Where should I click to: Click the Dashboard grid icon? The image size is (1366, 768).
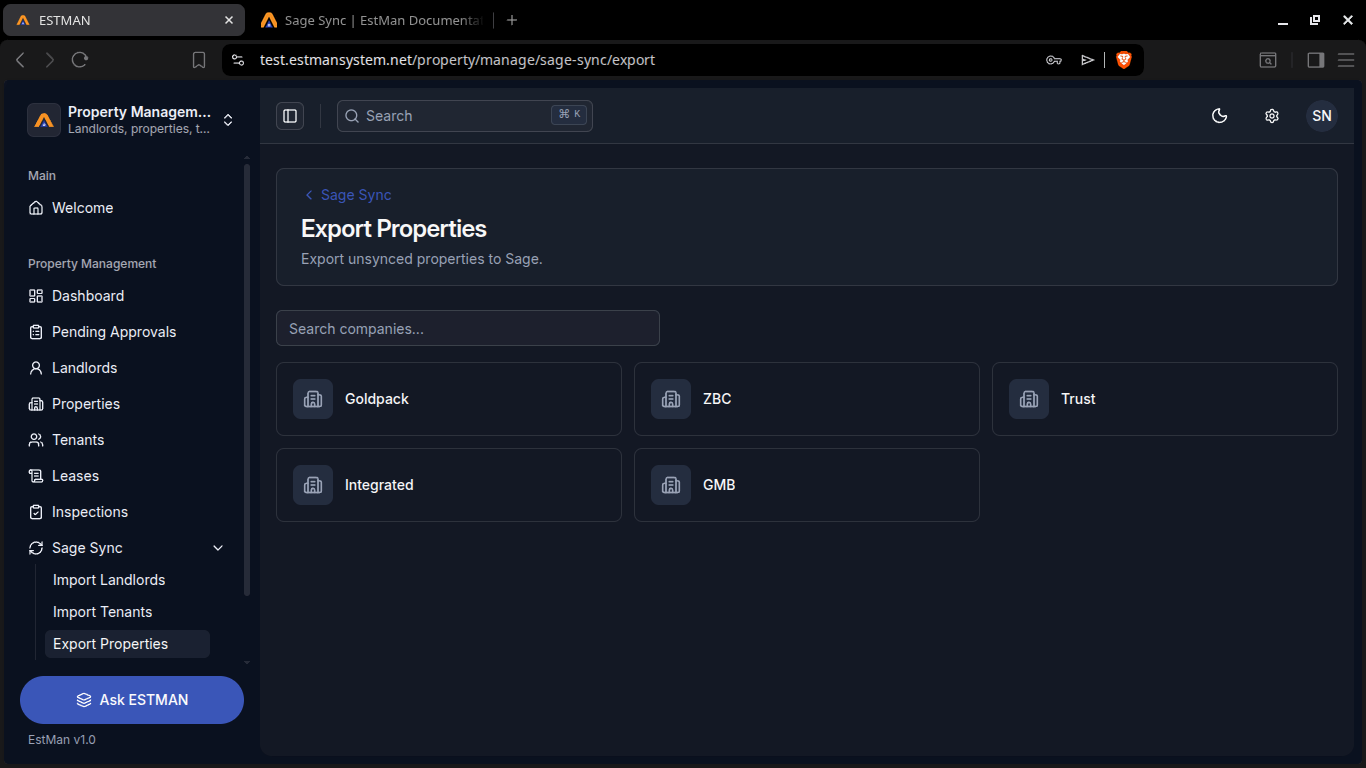[x=36, y=296]
